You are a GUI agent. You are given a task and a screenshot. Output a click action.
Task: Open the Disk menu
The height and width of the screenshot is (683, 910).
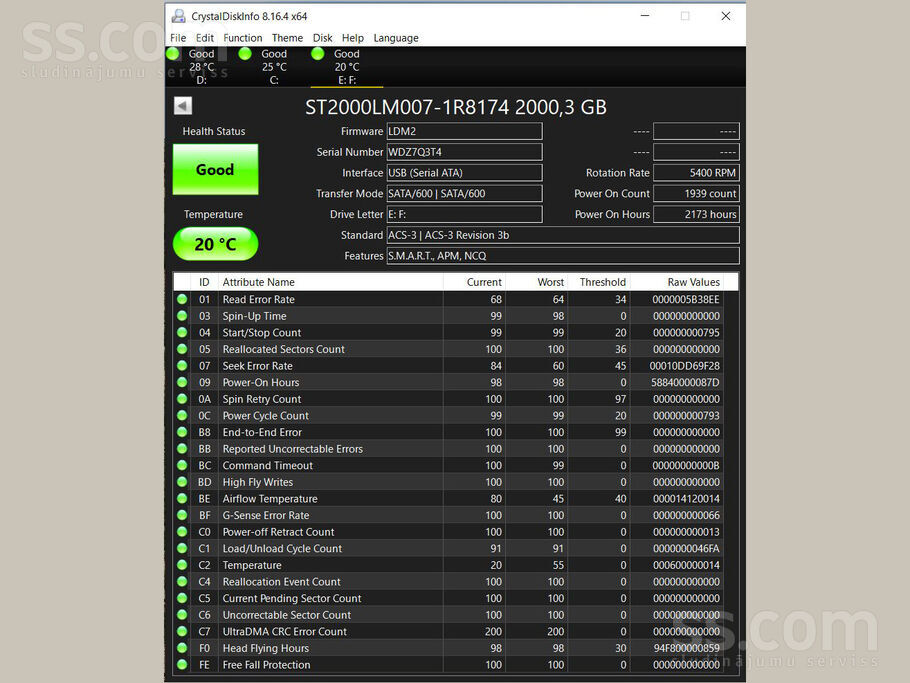(322, 38)
